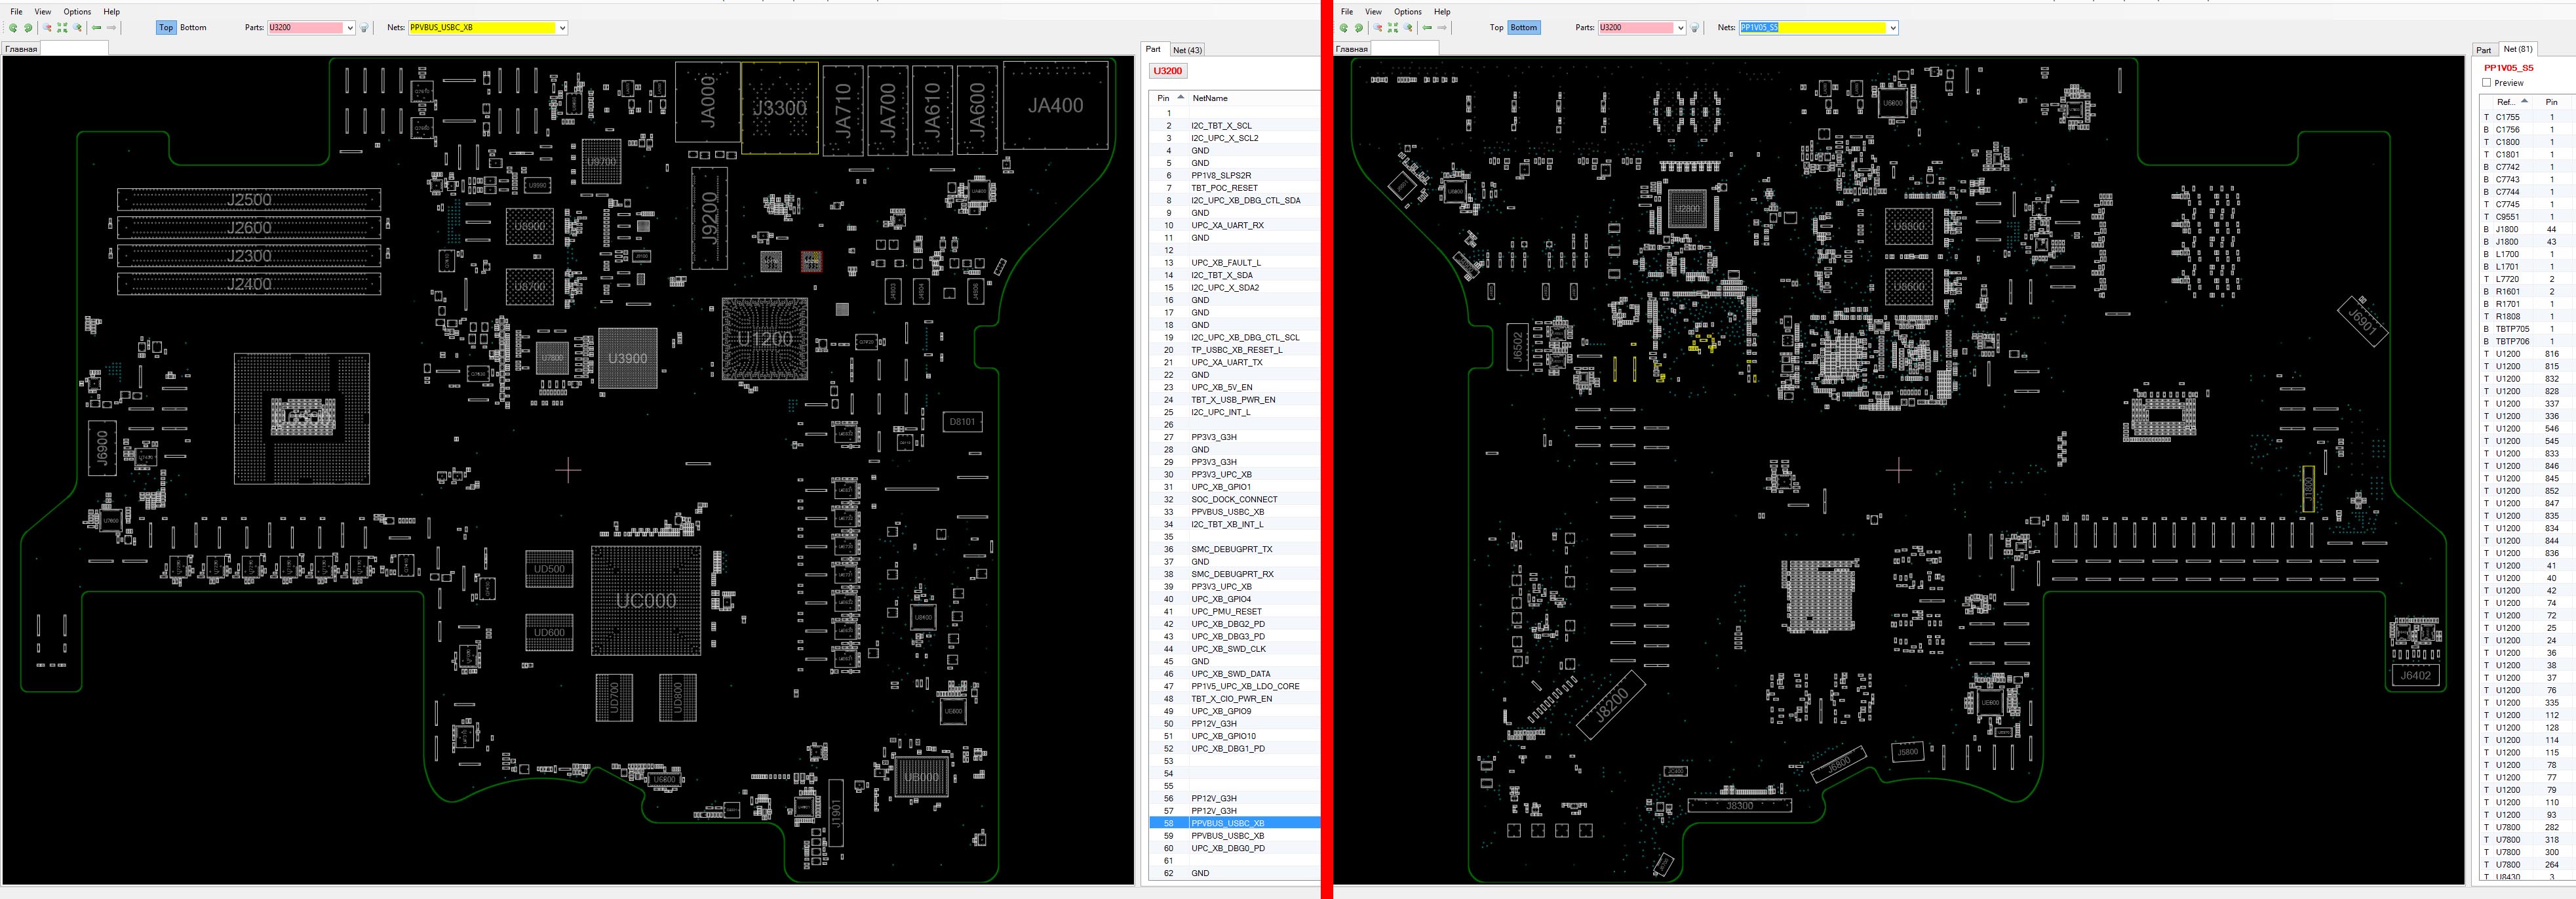Click the U1200 chip on left board
2576x899 pixels.
tap(765, 339)
